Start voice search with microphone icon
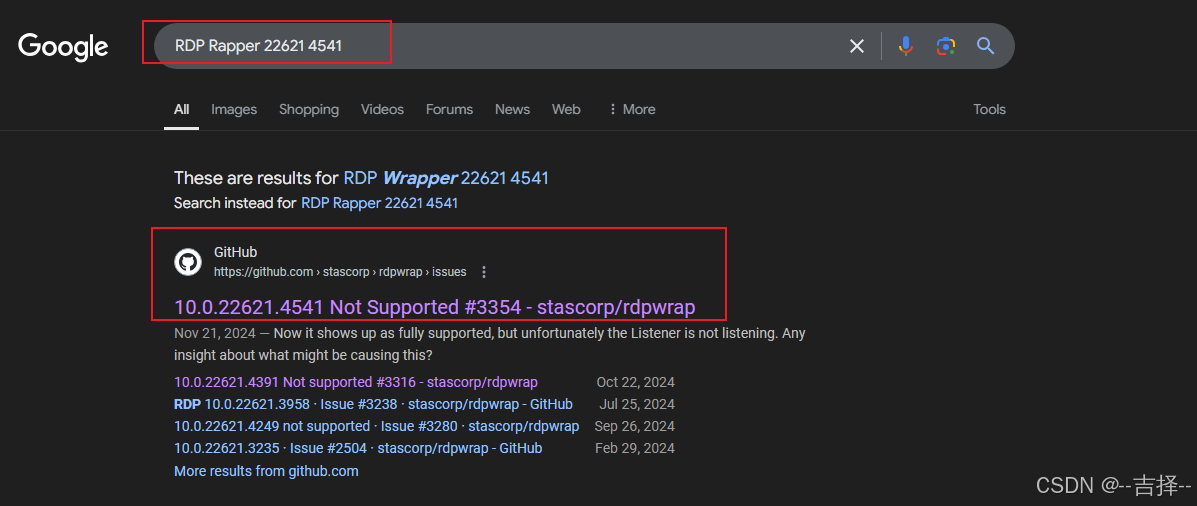Image resolution: width=1197 pixels, height=506 pixels. point(906,47)
